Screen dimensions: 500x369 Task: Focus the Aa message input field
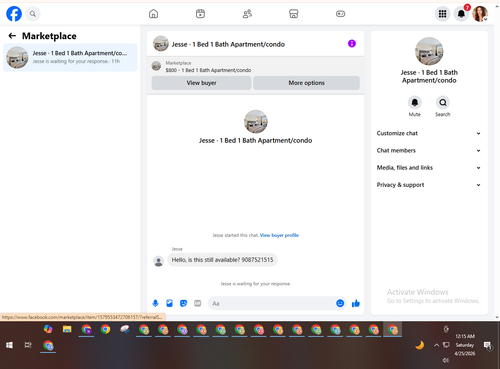(272, 303)
